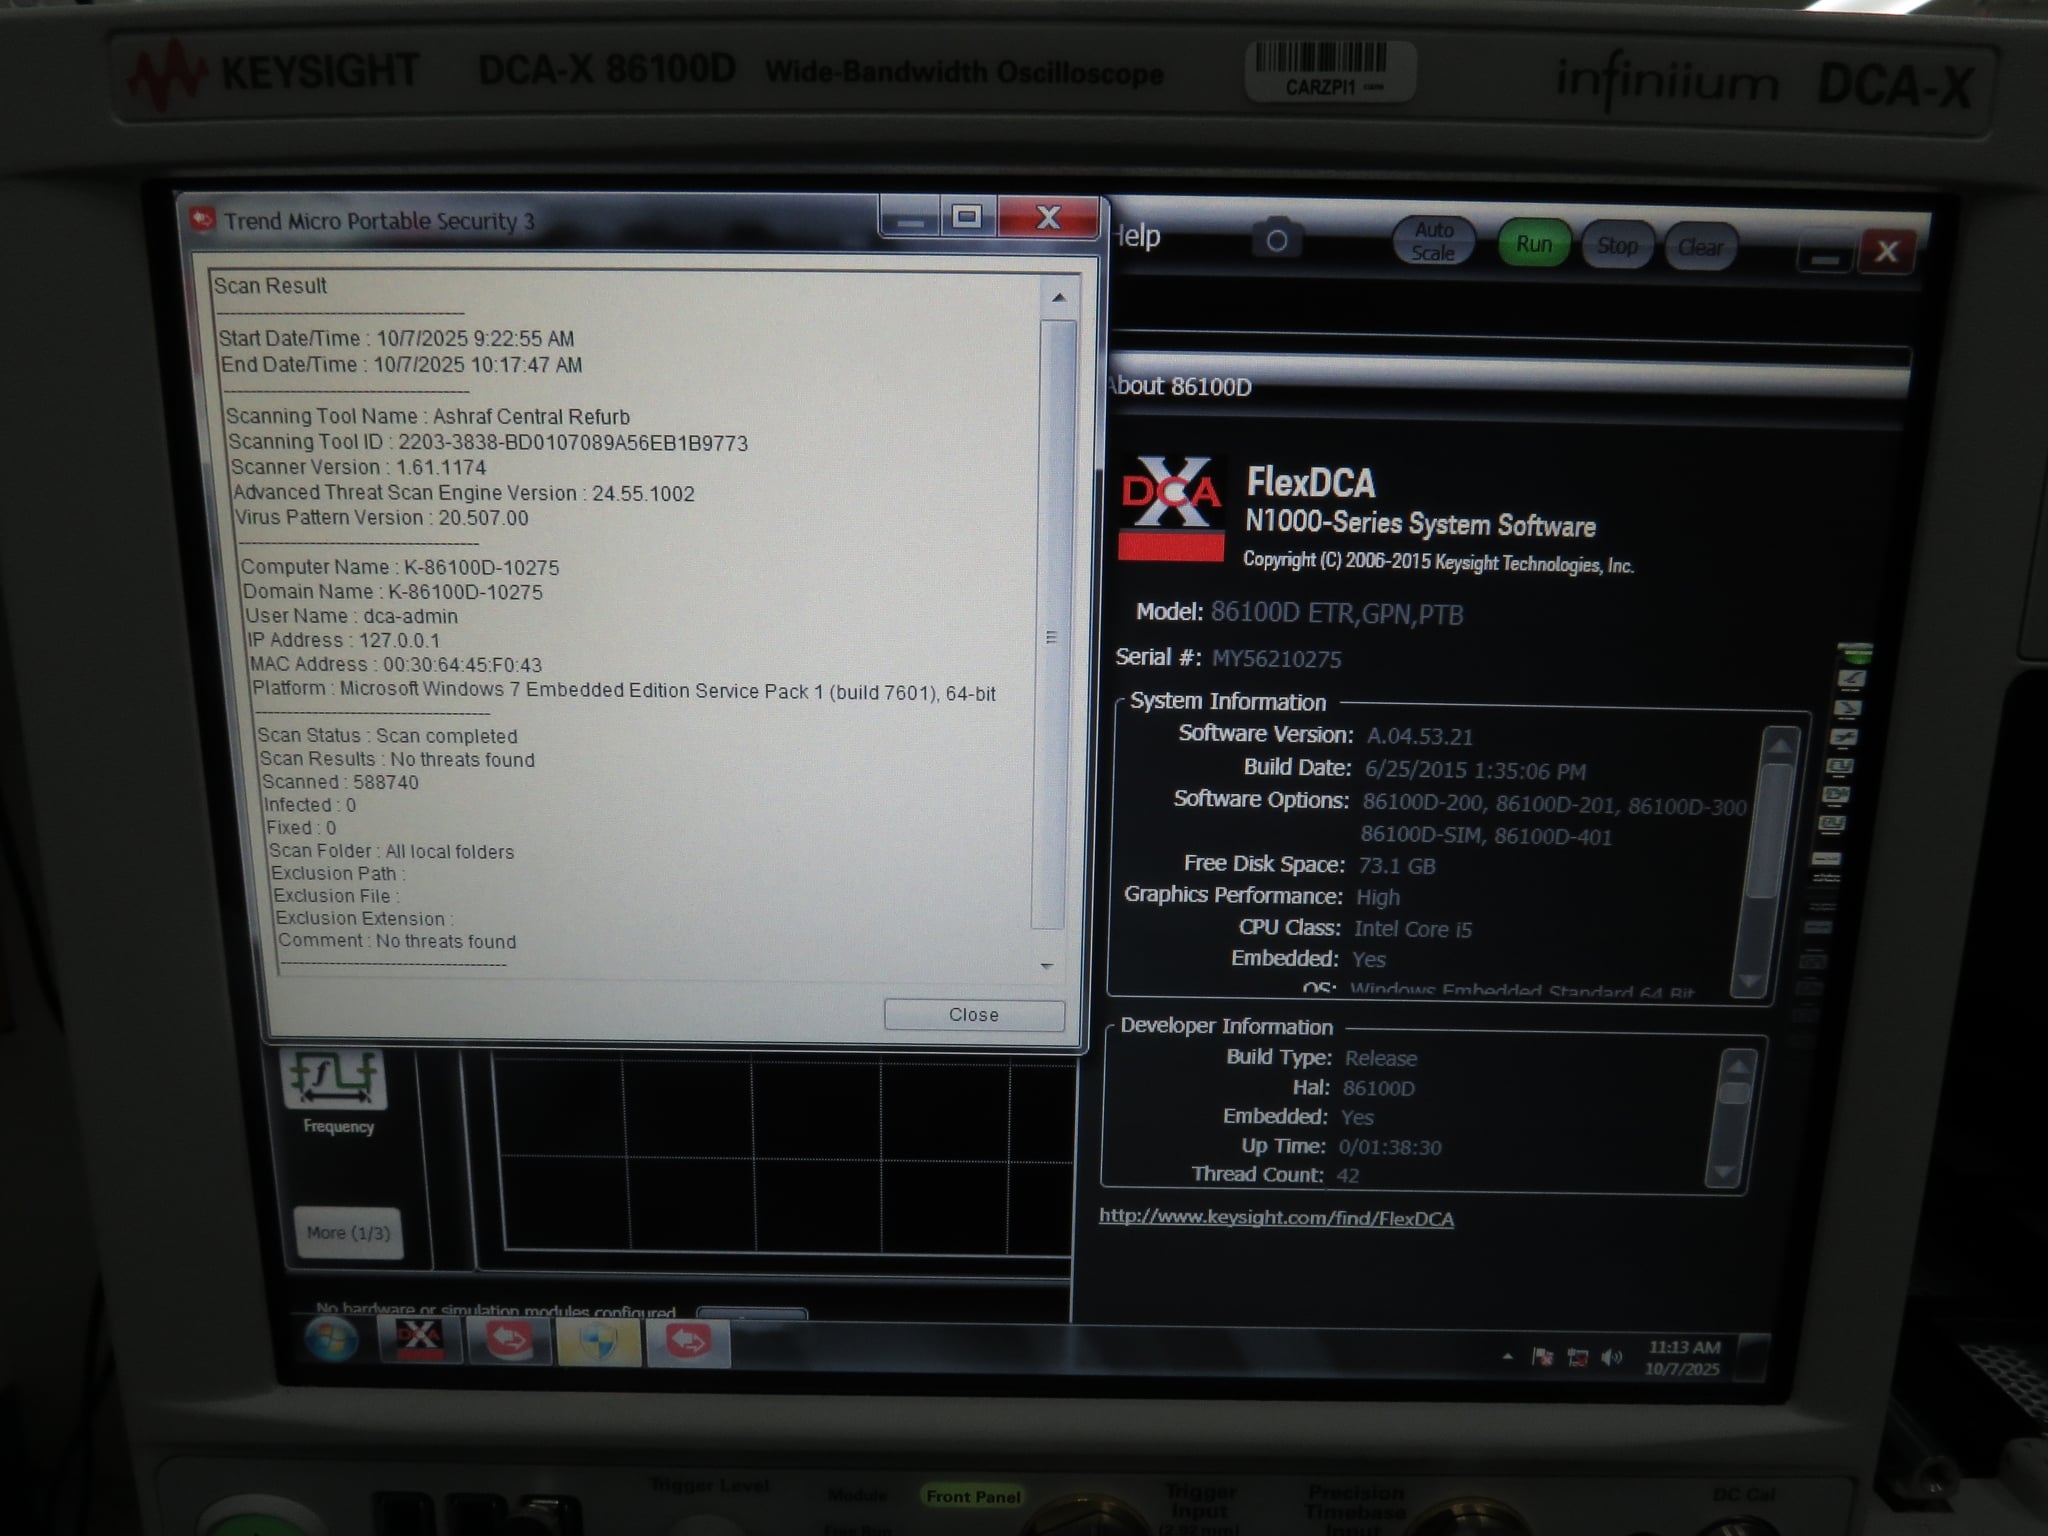Click Developer Information scrollbar down arrow
This screenshot has height=1536, width=2048.
[x=1723, y=1172]
